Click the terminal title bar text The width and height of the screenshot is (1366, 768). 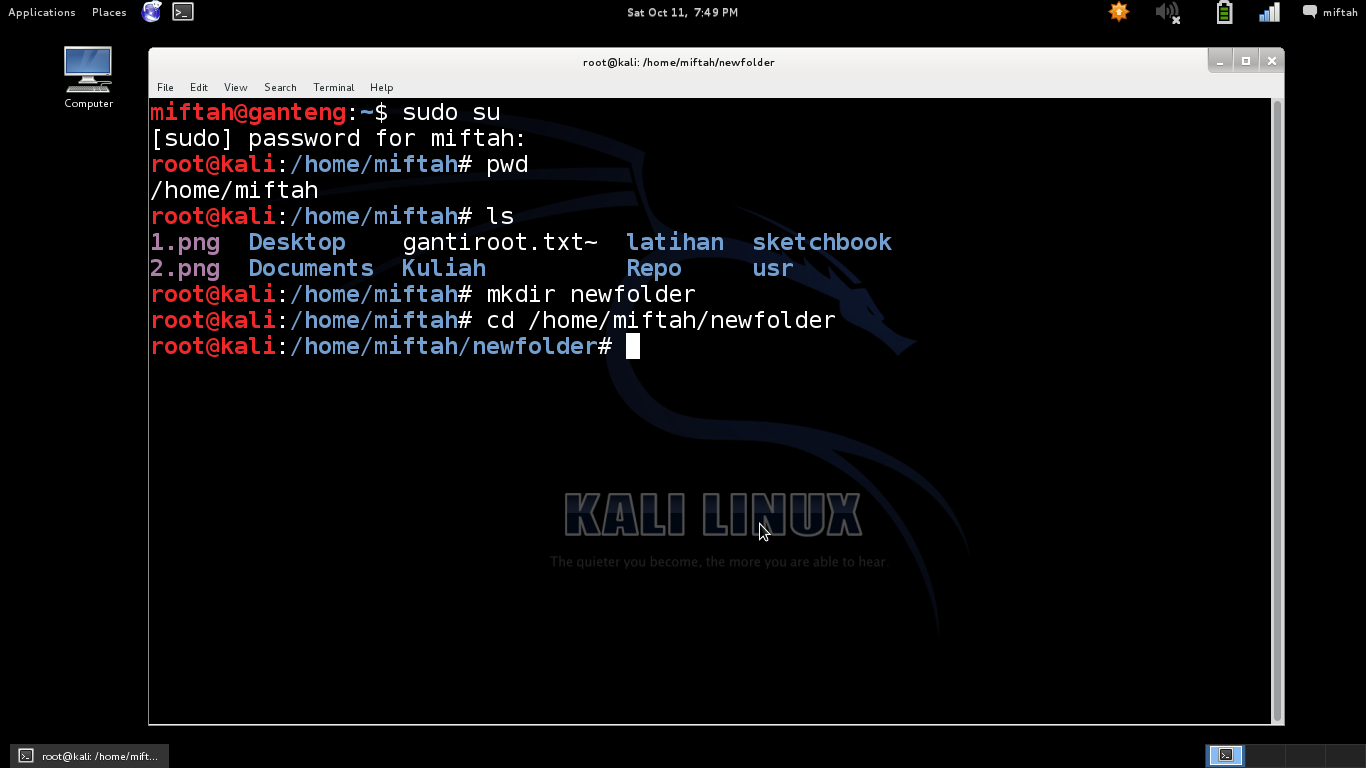click(x=679, y=62)
